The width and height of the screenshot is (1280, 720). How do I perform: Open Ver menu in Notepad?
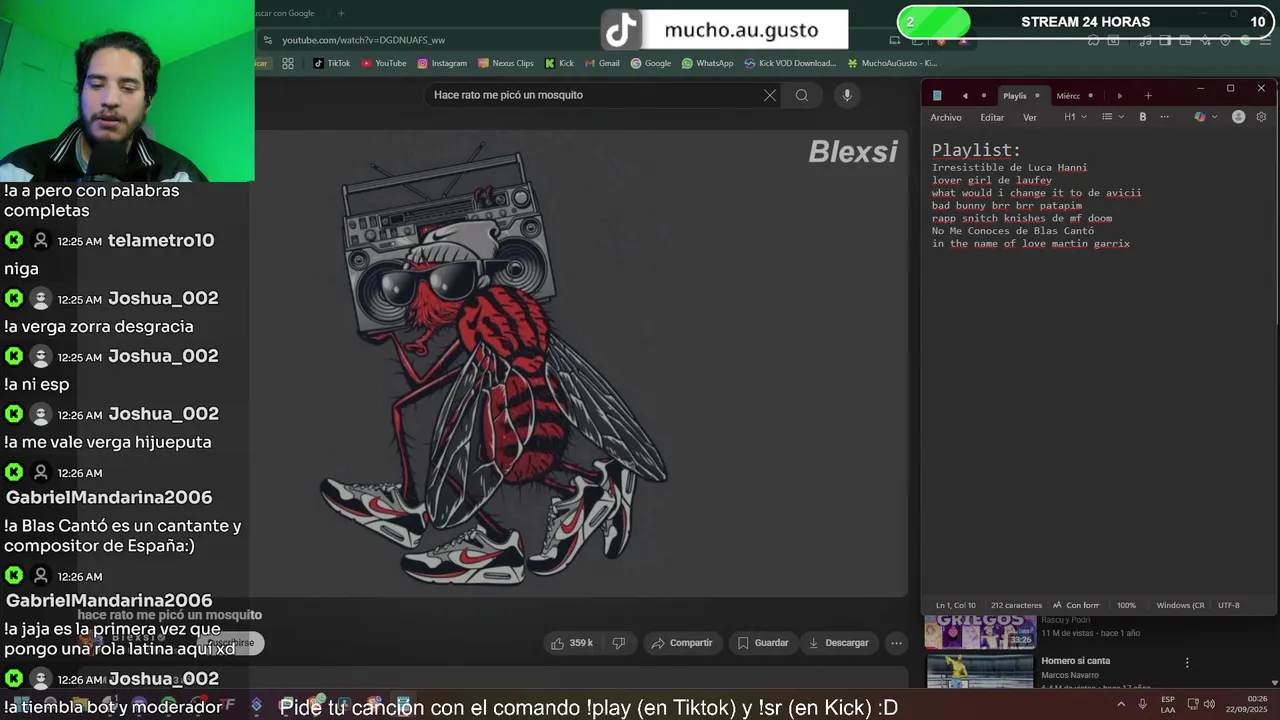(1030, 117)
